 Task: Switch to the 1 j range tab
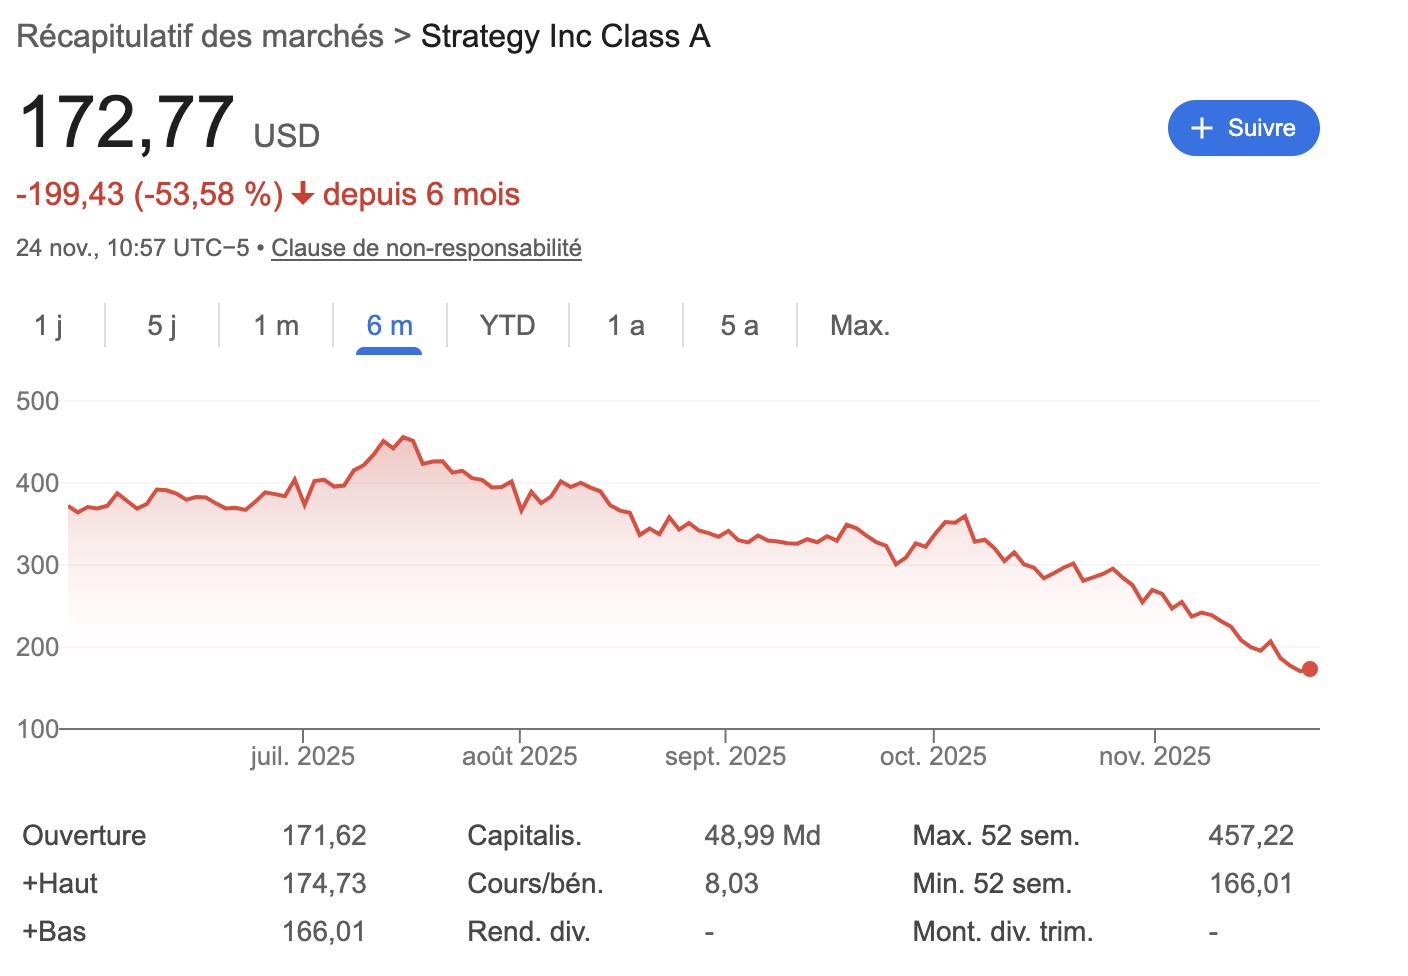48,325
